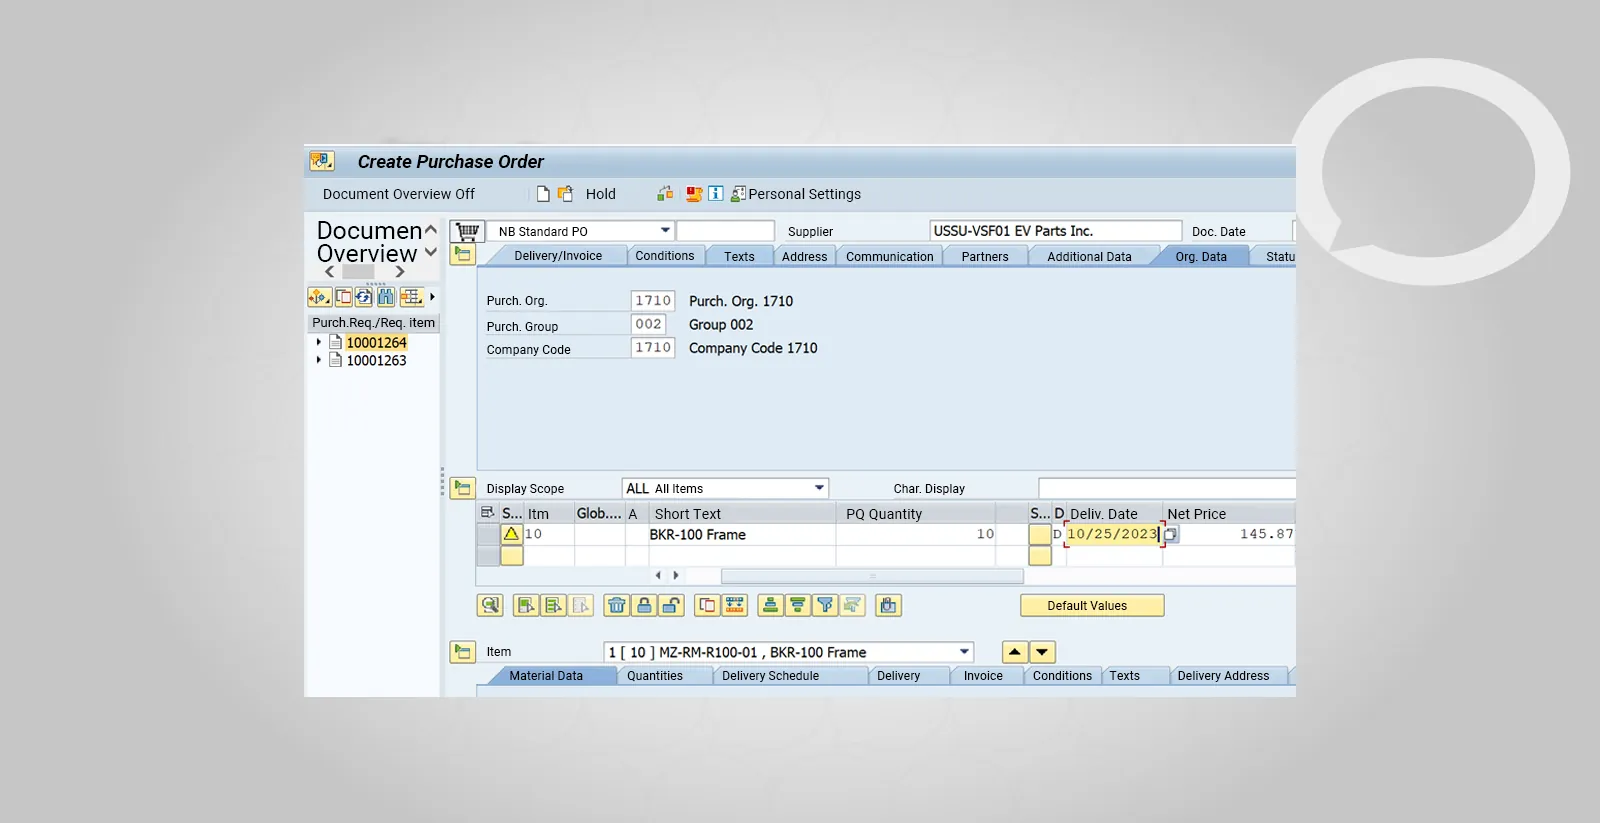Go to previous item with up arrow button

[1014, 652]
